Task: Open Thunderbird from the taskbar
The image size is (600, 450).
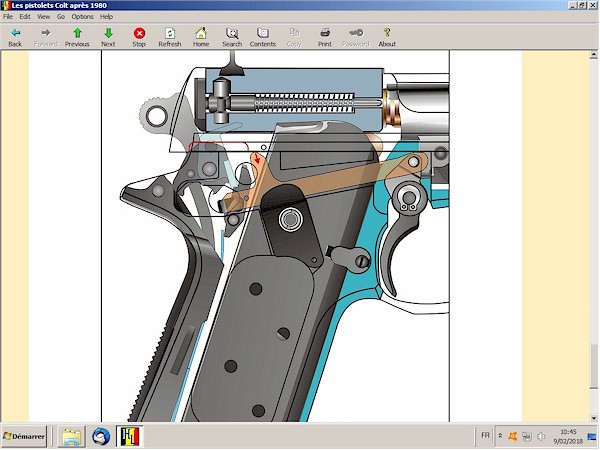Action: pos(101,437)
